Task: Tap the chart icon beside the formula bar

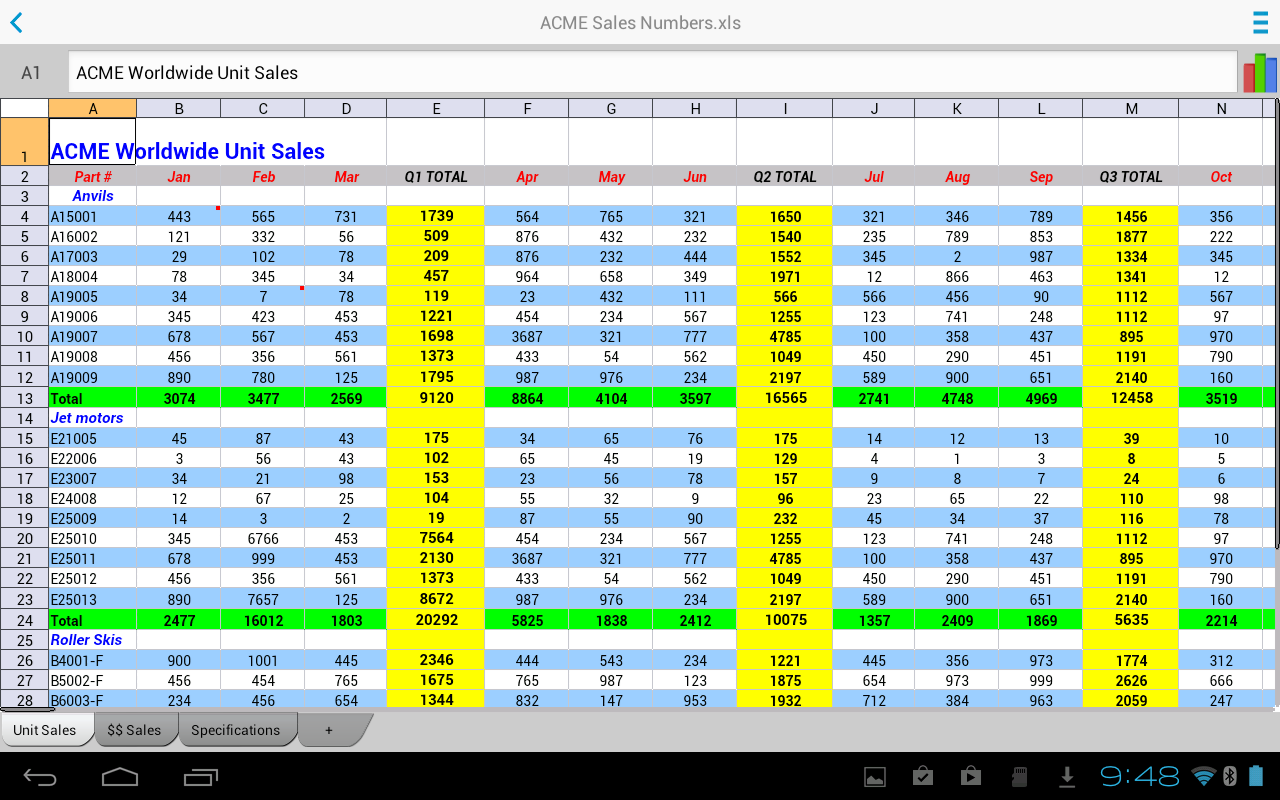Action: tap(1258, 72)
